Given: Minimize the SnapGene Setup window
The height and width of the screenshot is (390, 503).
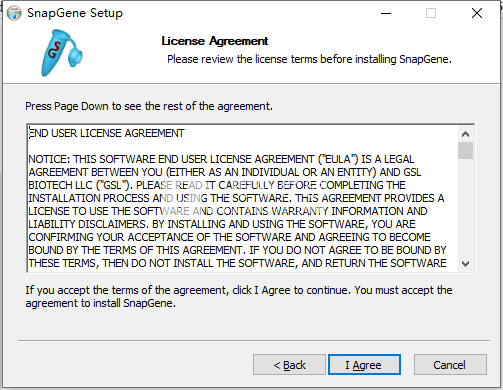Looking at the screenshot, I should pyautogui.click(x=386, y=13).
